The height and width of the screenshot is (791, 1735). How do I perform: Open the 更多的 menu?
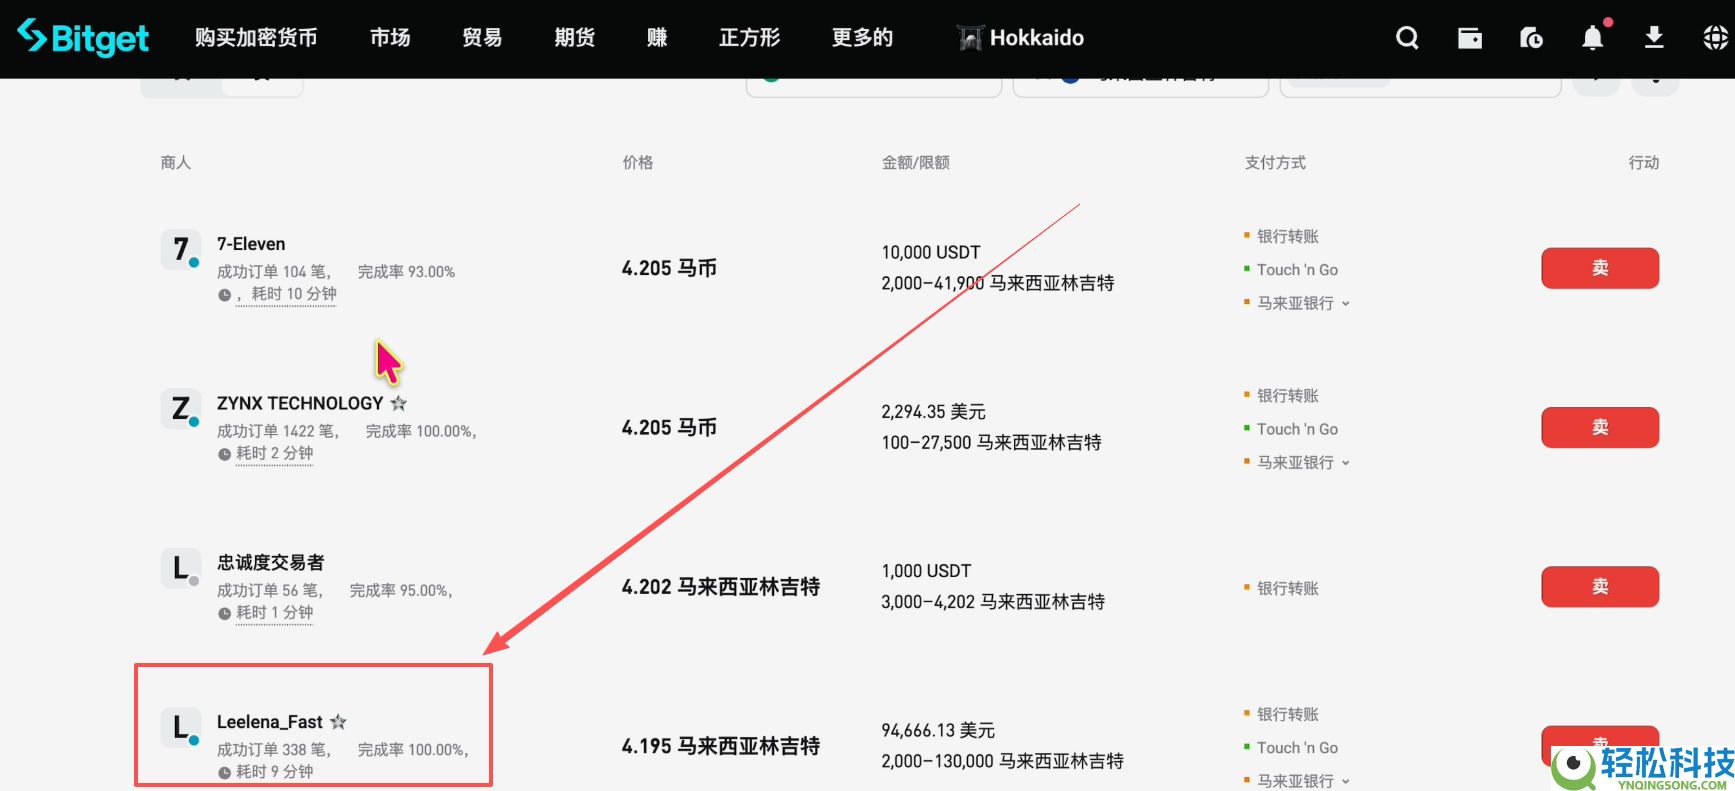862,38
